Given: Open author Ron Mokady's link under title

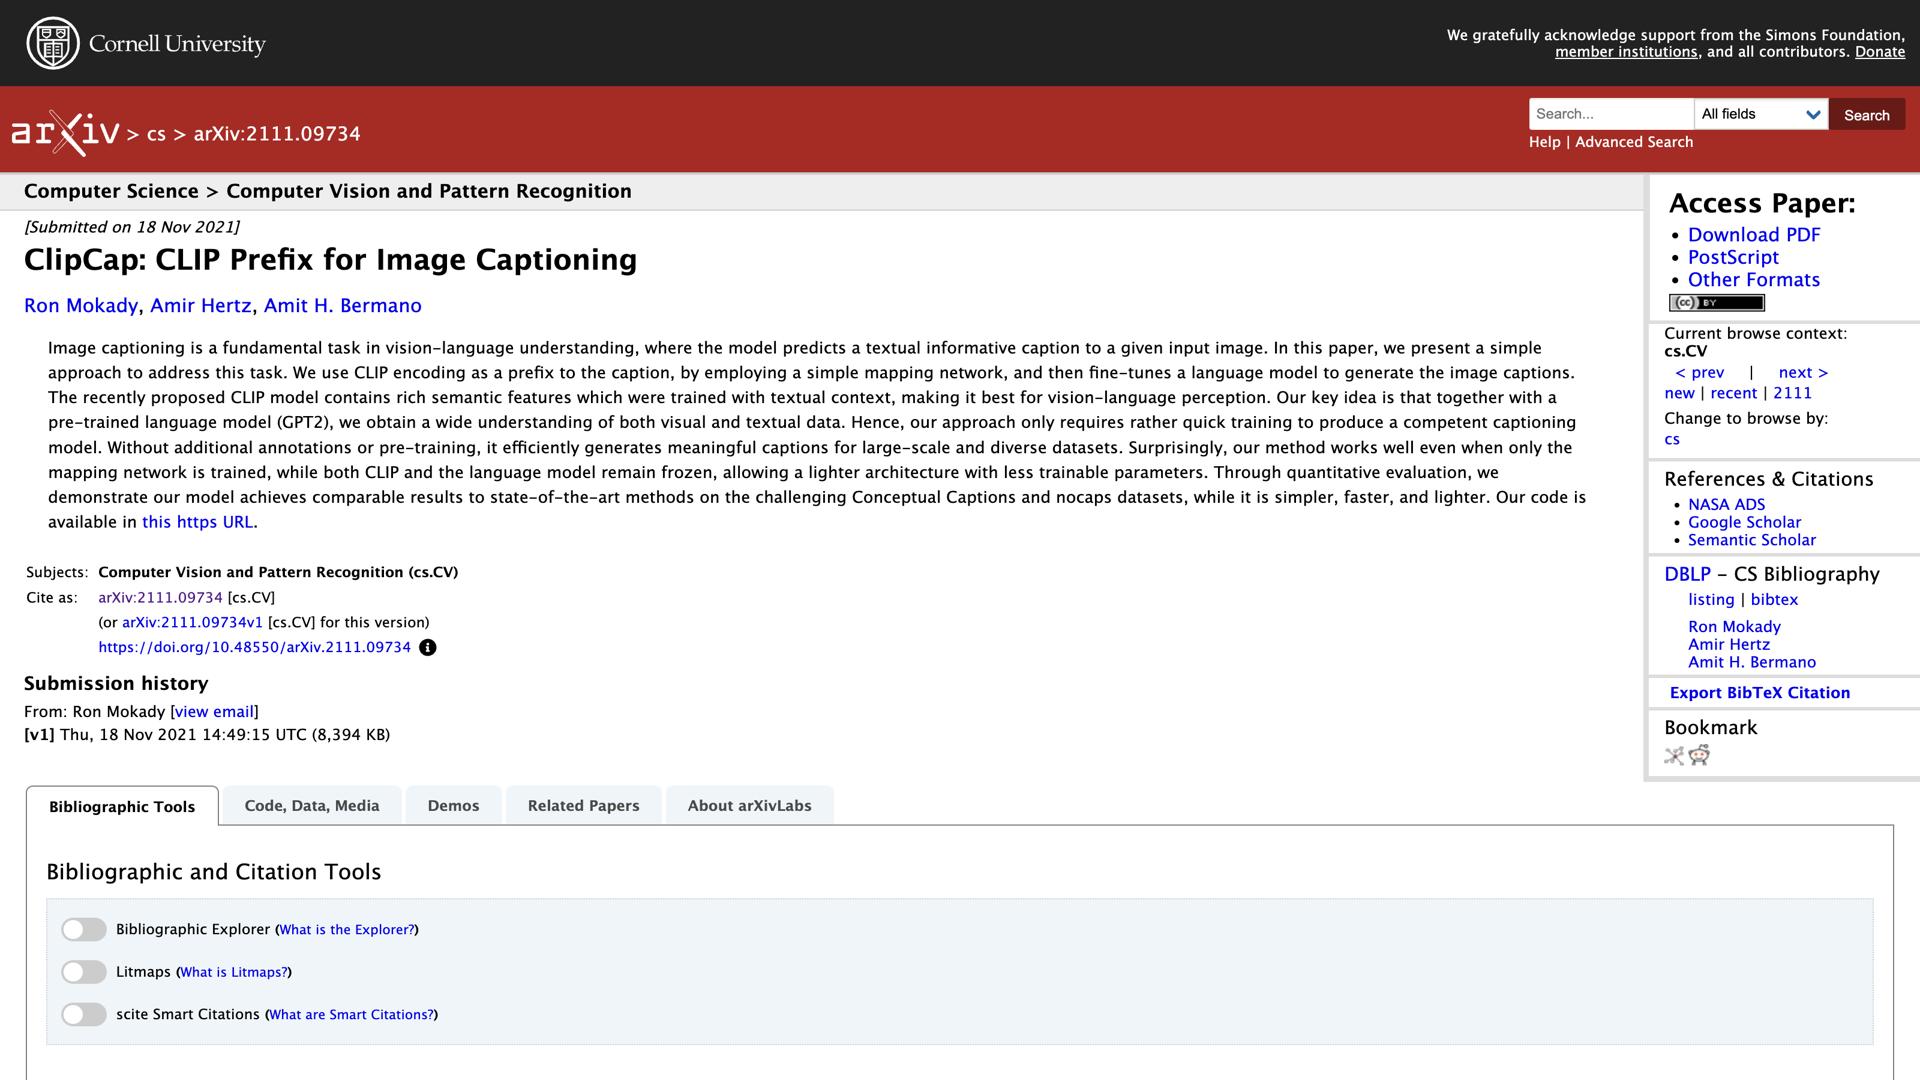Looking at the screenshot, I should [81, 306].
